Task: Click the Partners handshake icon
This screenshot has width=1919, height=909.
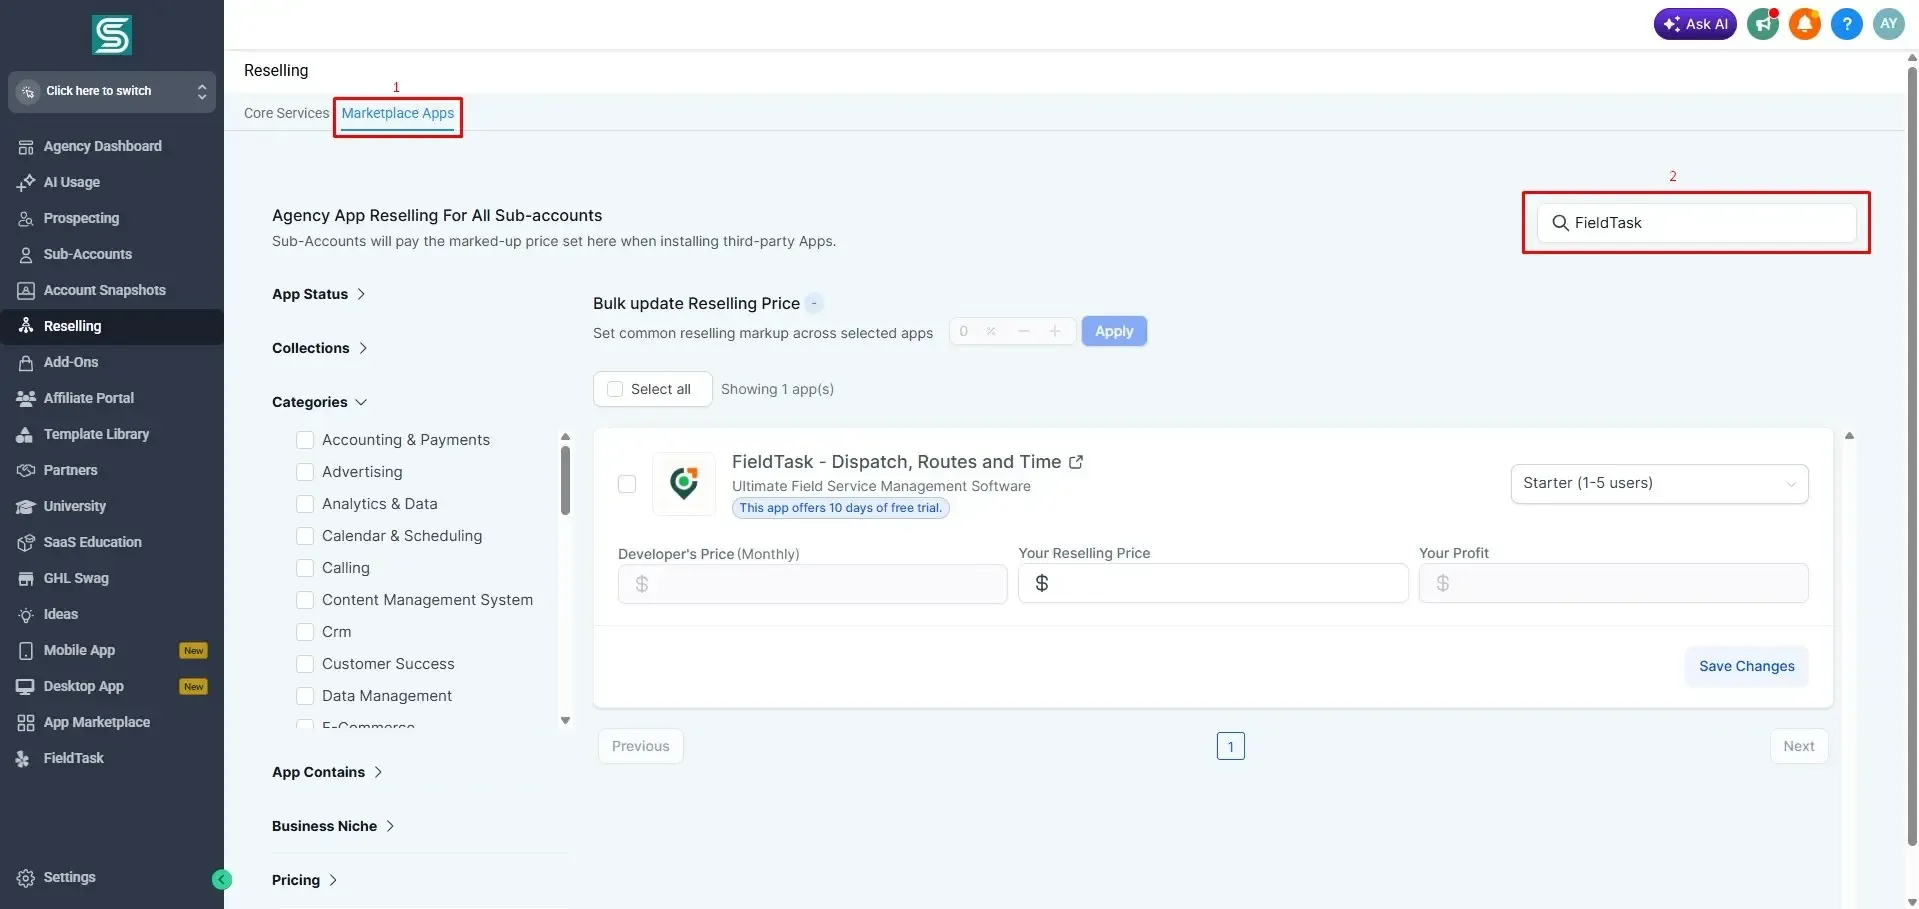Action: 26,471
